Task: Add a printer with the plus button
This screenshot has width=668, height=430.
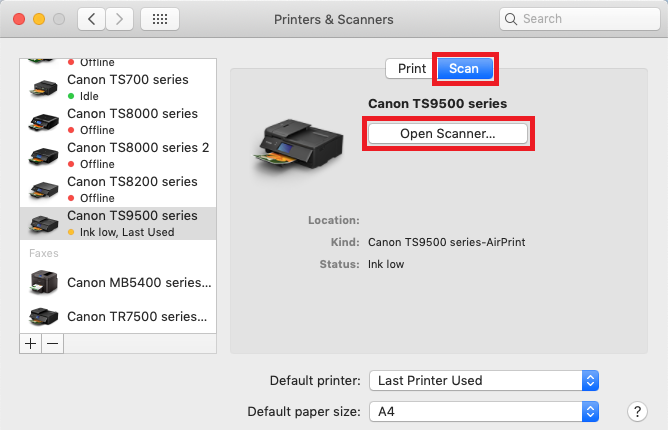Action: (30, 343)
